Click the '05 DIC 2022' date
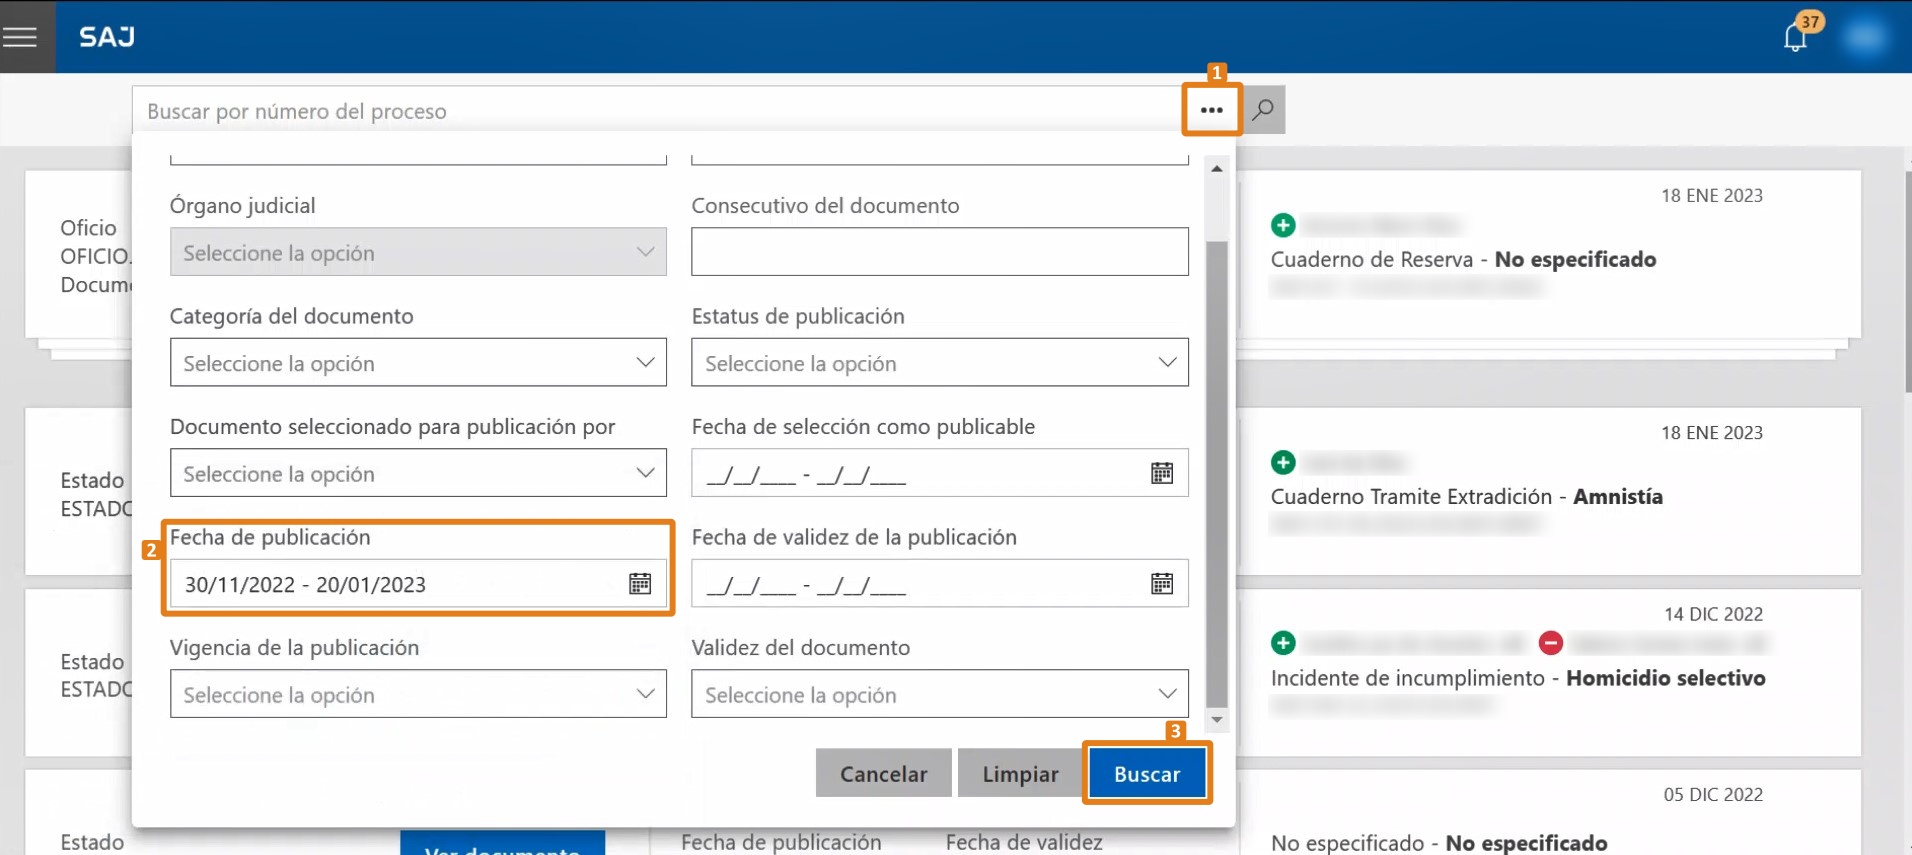The image size is (1912, 855). (x=1713, y=795)
